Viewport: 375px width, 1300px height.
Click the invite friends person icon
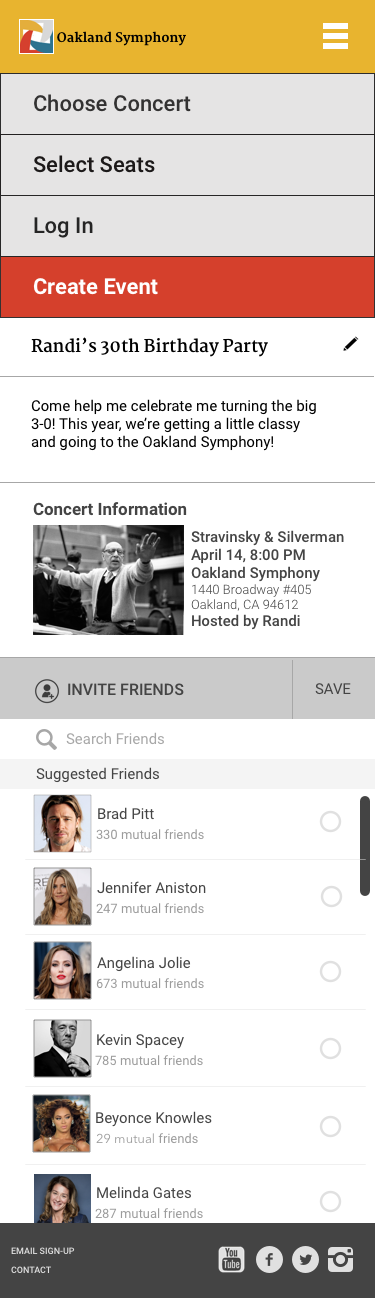[46, 690]
